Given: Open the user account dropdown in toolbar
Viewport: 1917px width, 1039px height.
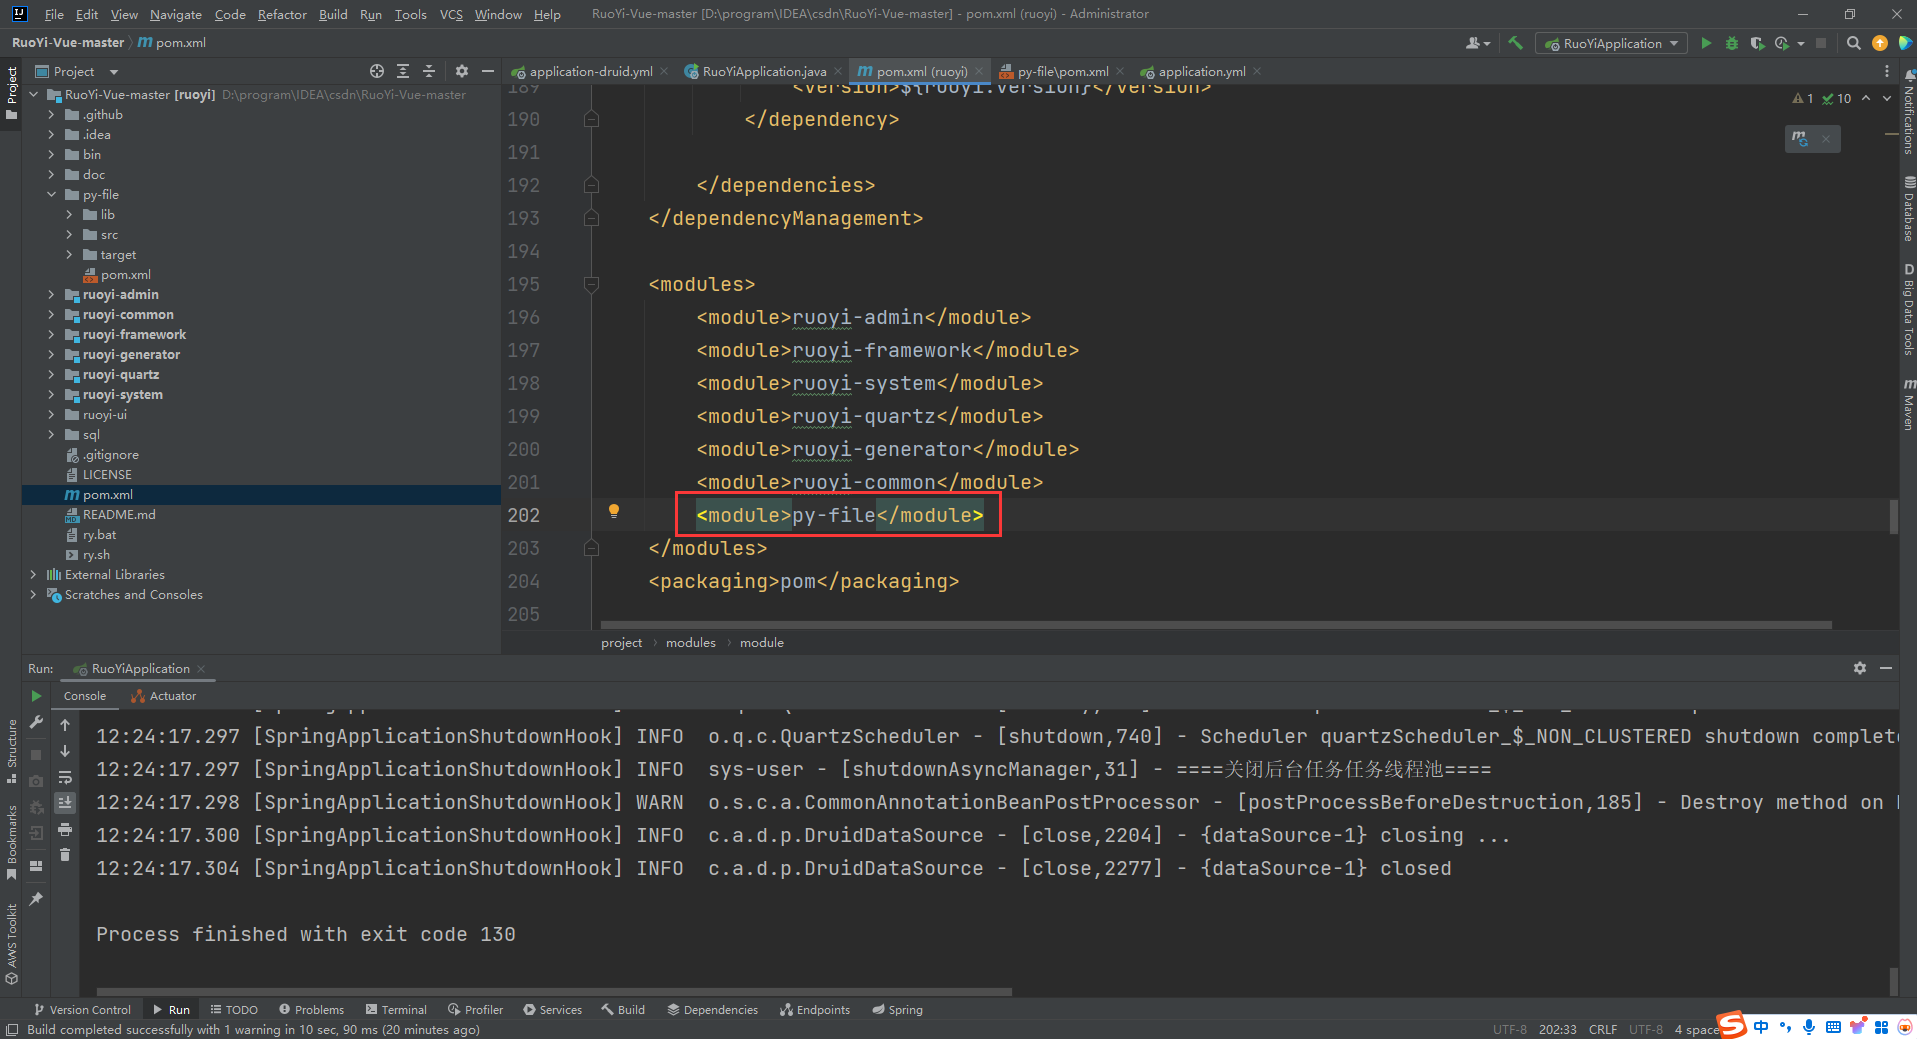Looking at the screenshot, I should (1478, 43).
